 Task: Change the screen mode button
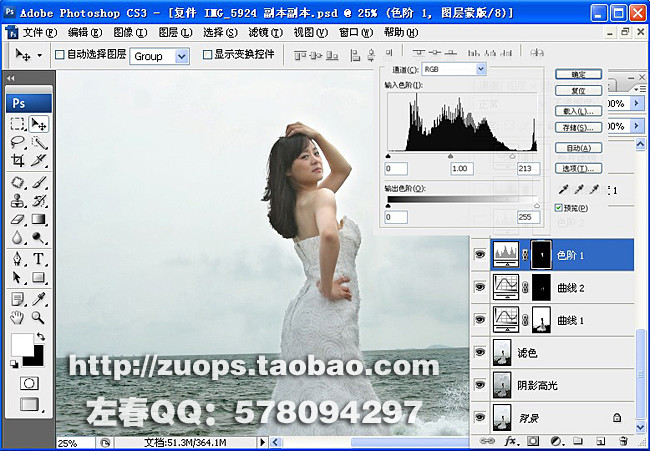[29, 404]
